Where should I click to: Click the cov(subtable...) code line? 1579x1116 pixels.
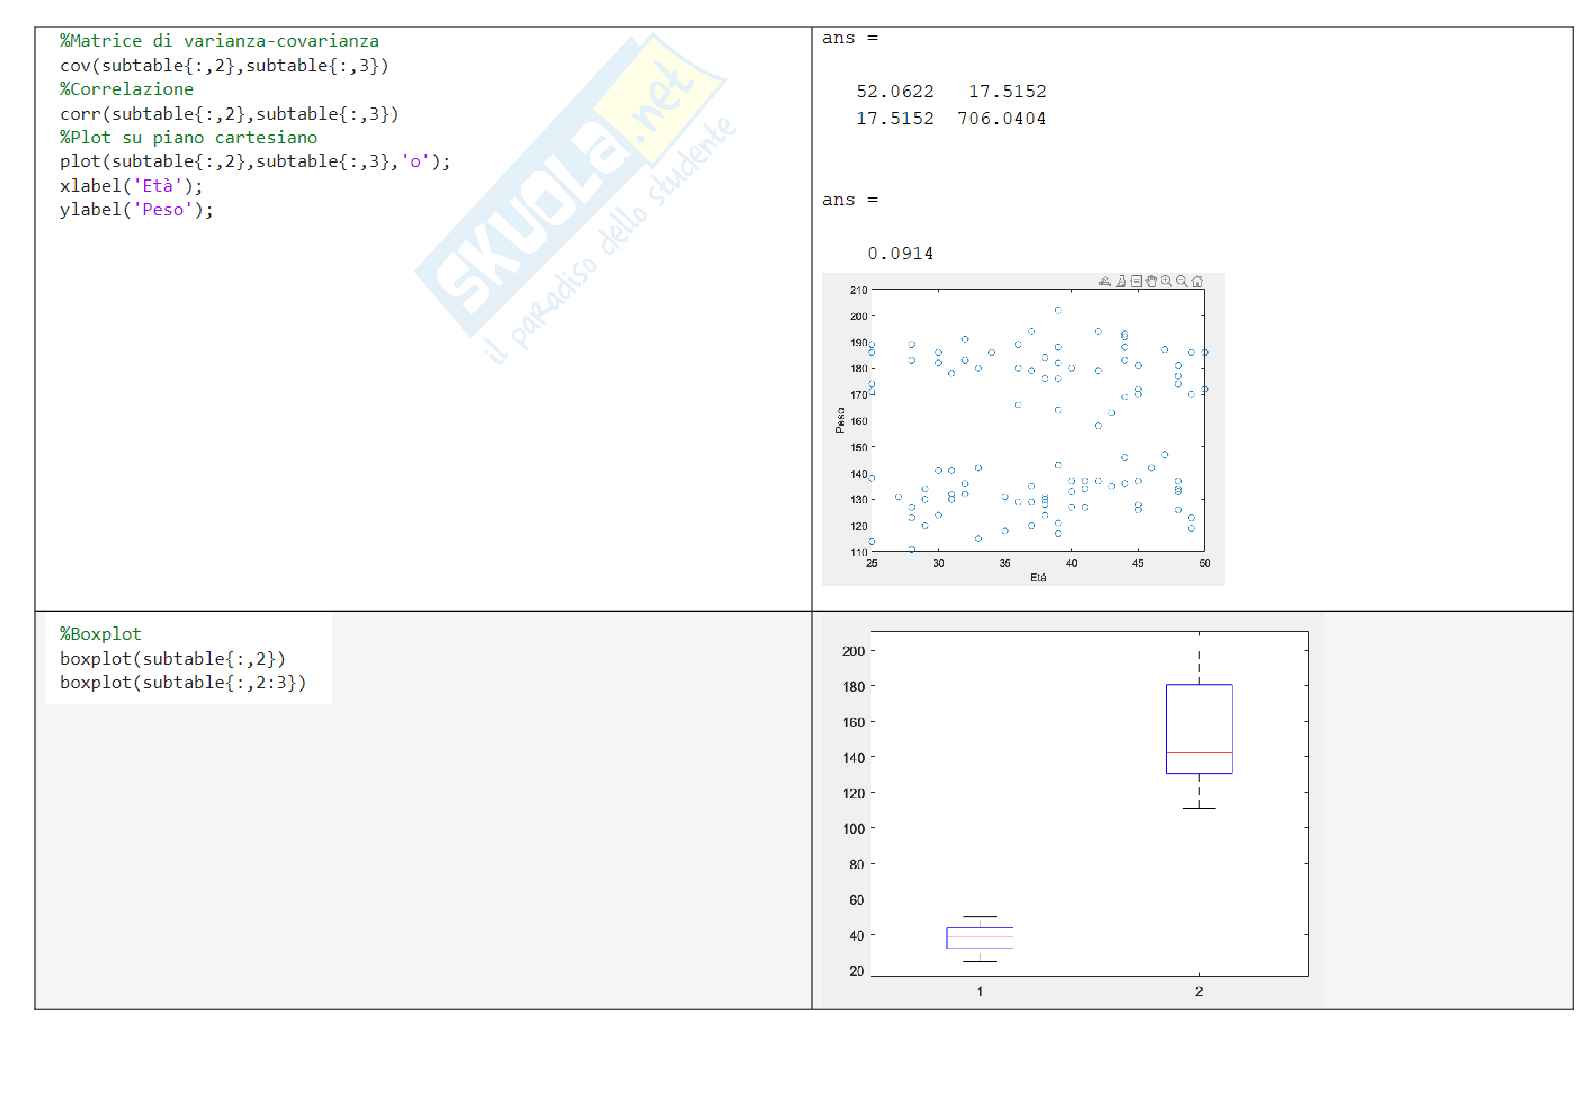click(224, 66)
